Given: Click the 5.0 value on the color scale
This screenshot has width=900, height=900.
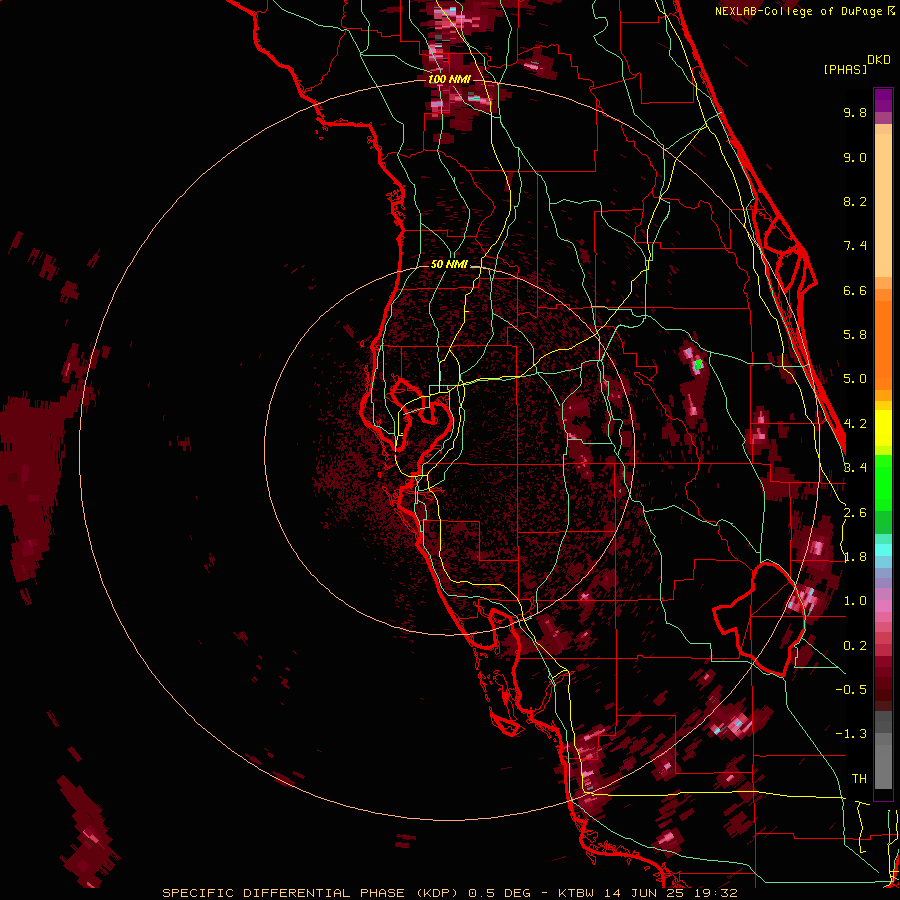Looking at the screenshot, I should point(855,379).
